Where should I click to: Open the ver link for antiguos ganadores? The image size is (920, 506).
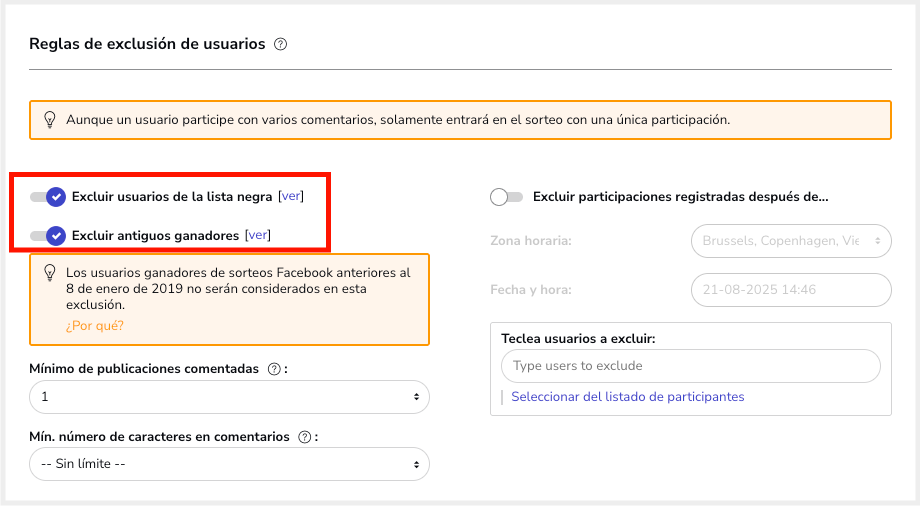coord(258,236)
